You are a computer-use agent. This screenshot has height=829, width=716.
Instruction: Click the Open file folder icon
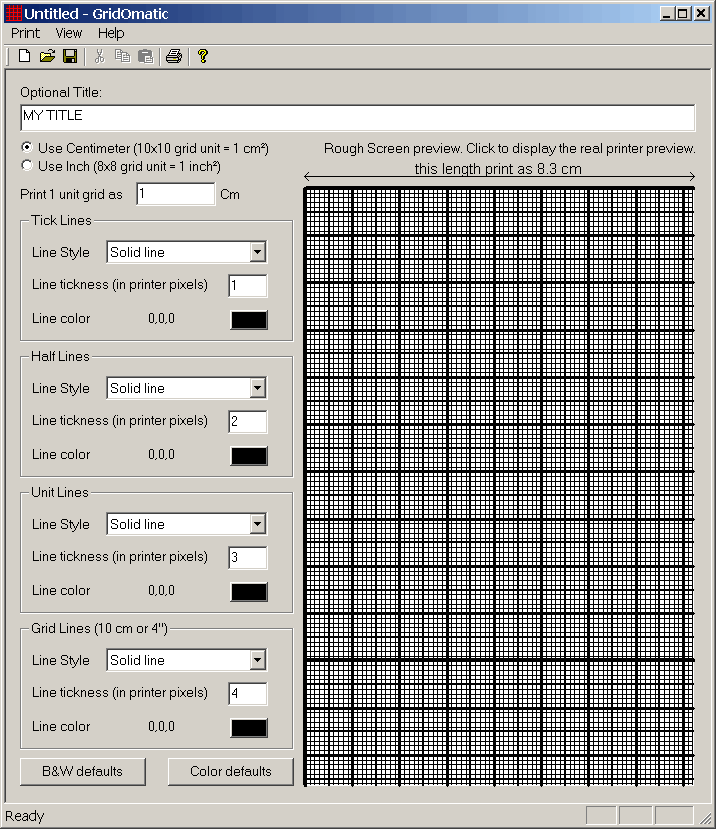point(47,56)
